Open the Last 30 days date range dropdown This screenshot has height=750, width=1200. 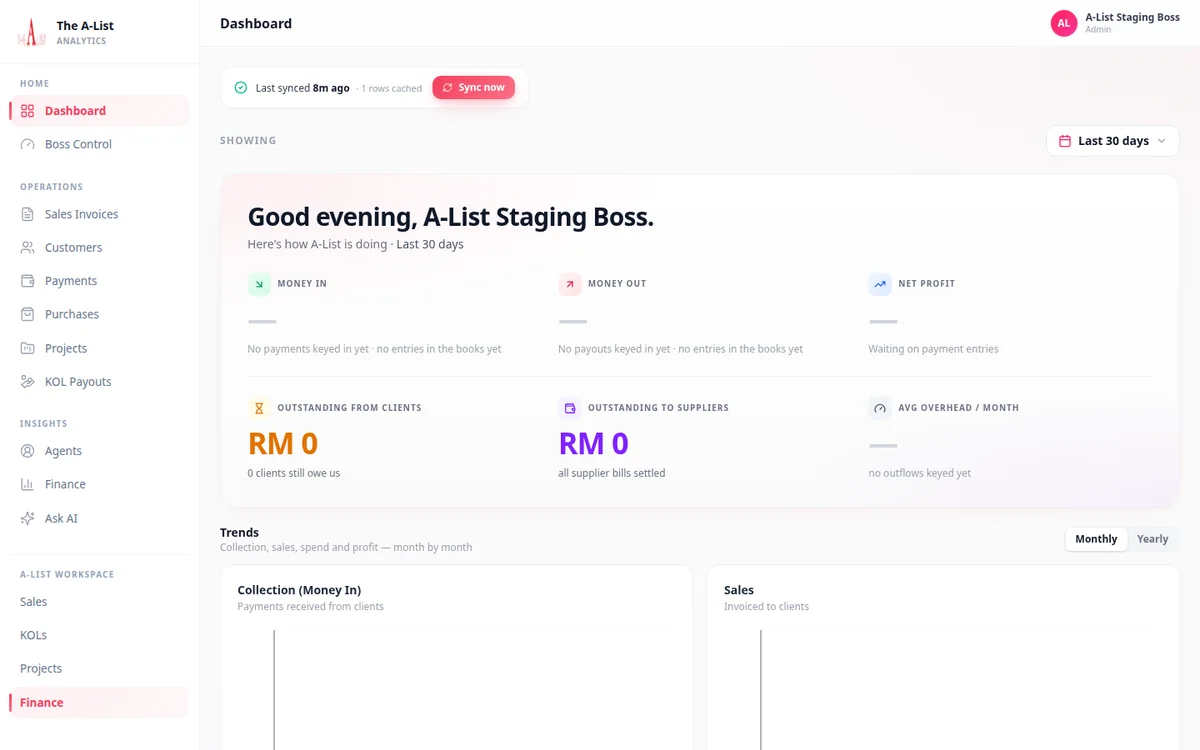coord(1113,141)
